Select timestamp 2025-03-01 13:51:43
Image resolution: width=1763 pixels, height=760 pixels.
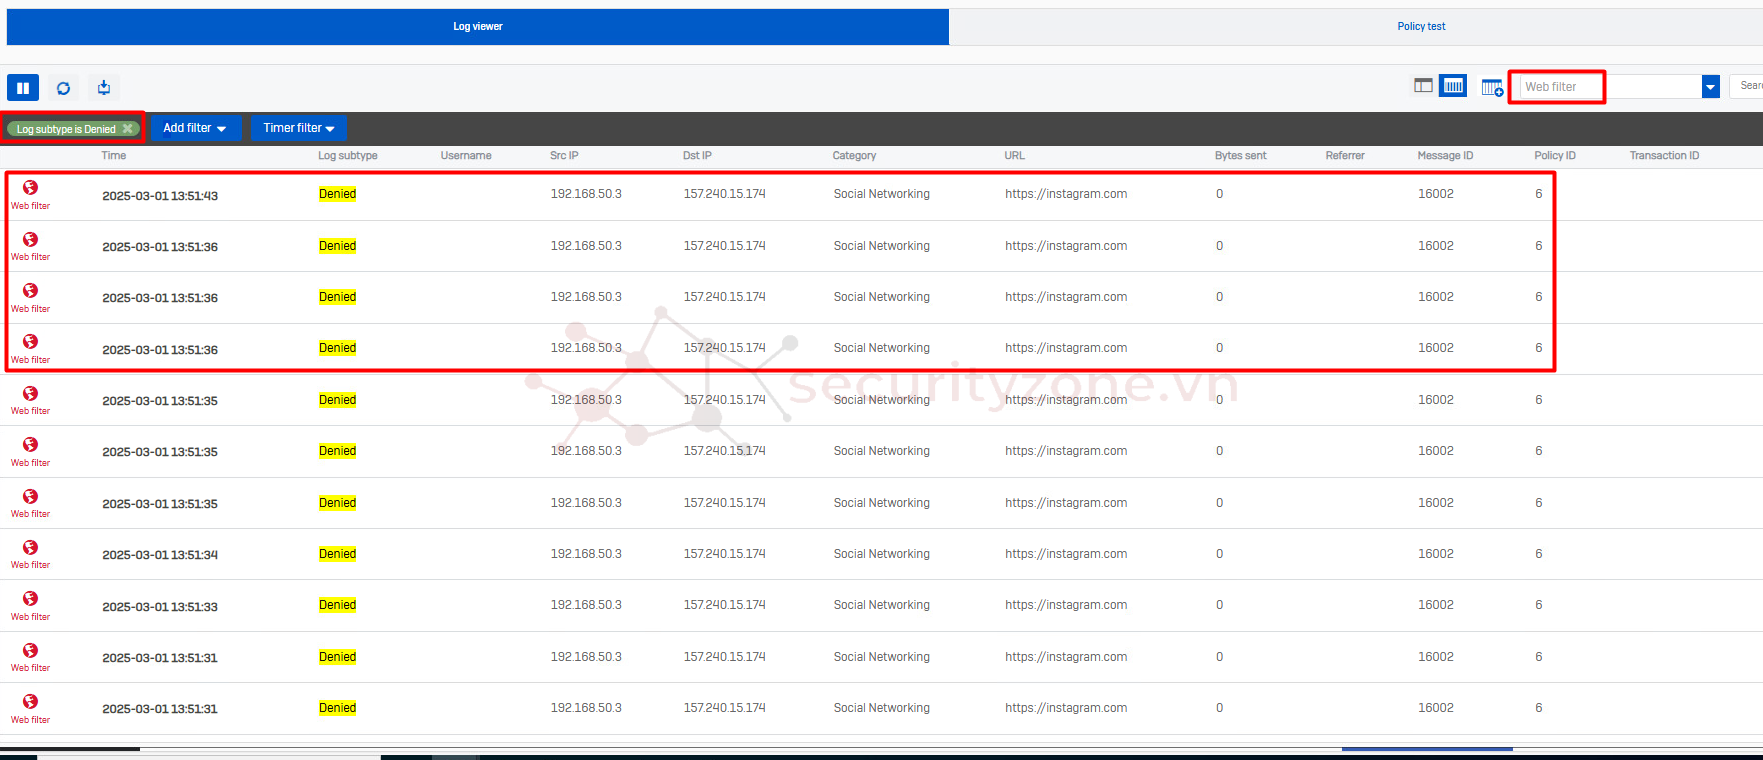tap(160, 196)
